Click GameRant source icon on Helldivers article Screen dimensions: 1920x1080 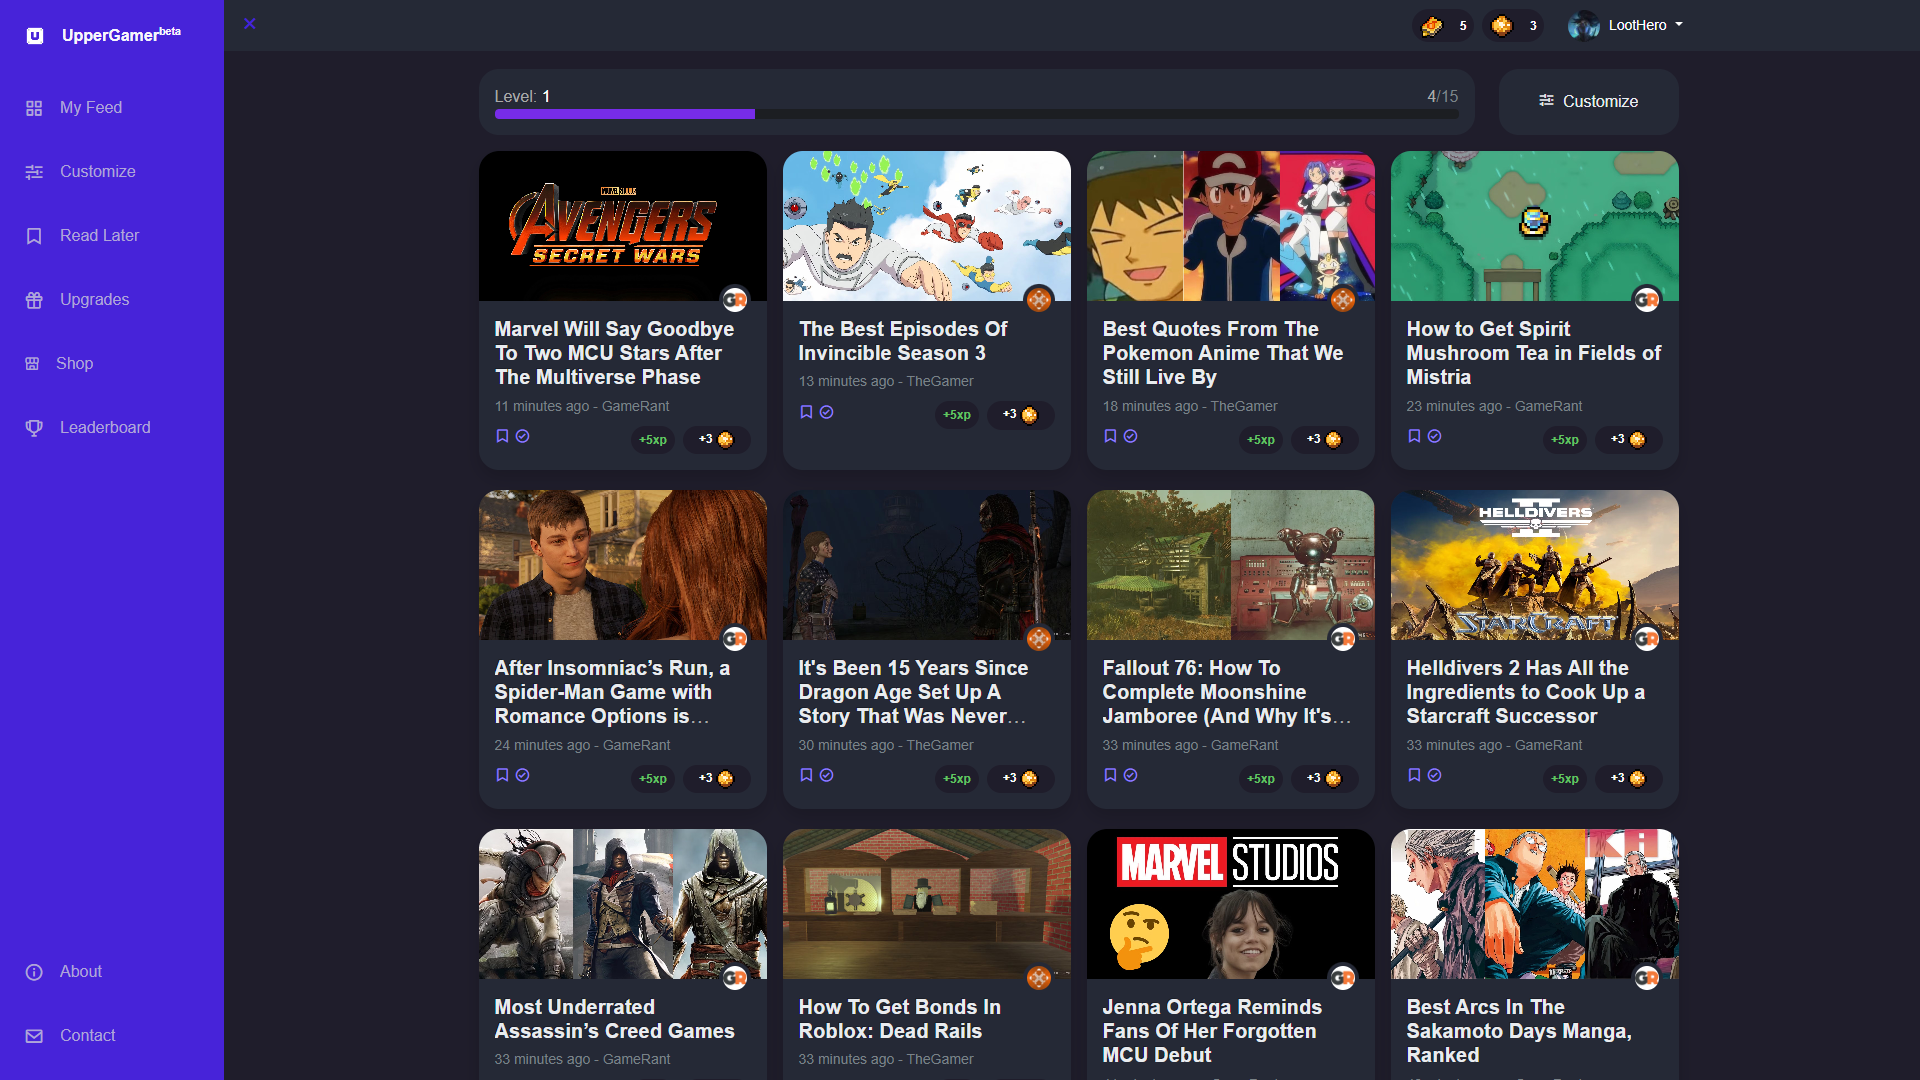point(1647,638)
